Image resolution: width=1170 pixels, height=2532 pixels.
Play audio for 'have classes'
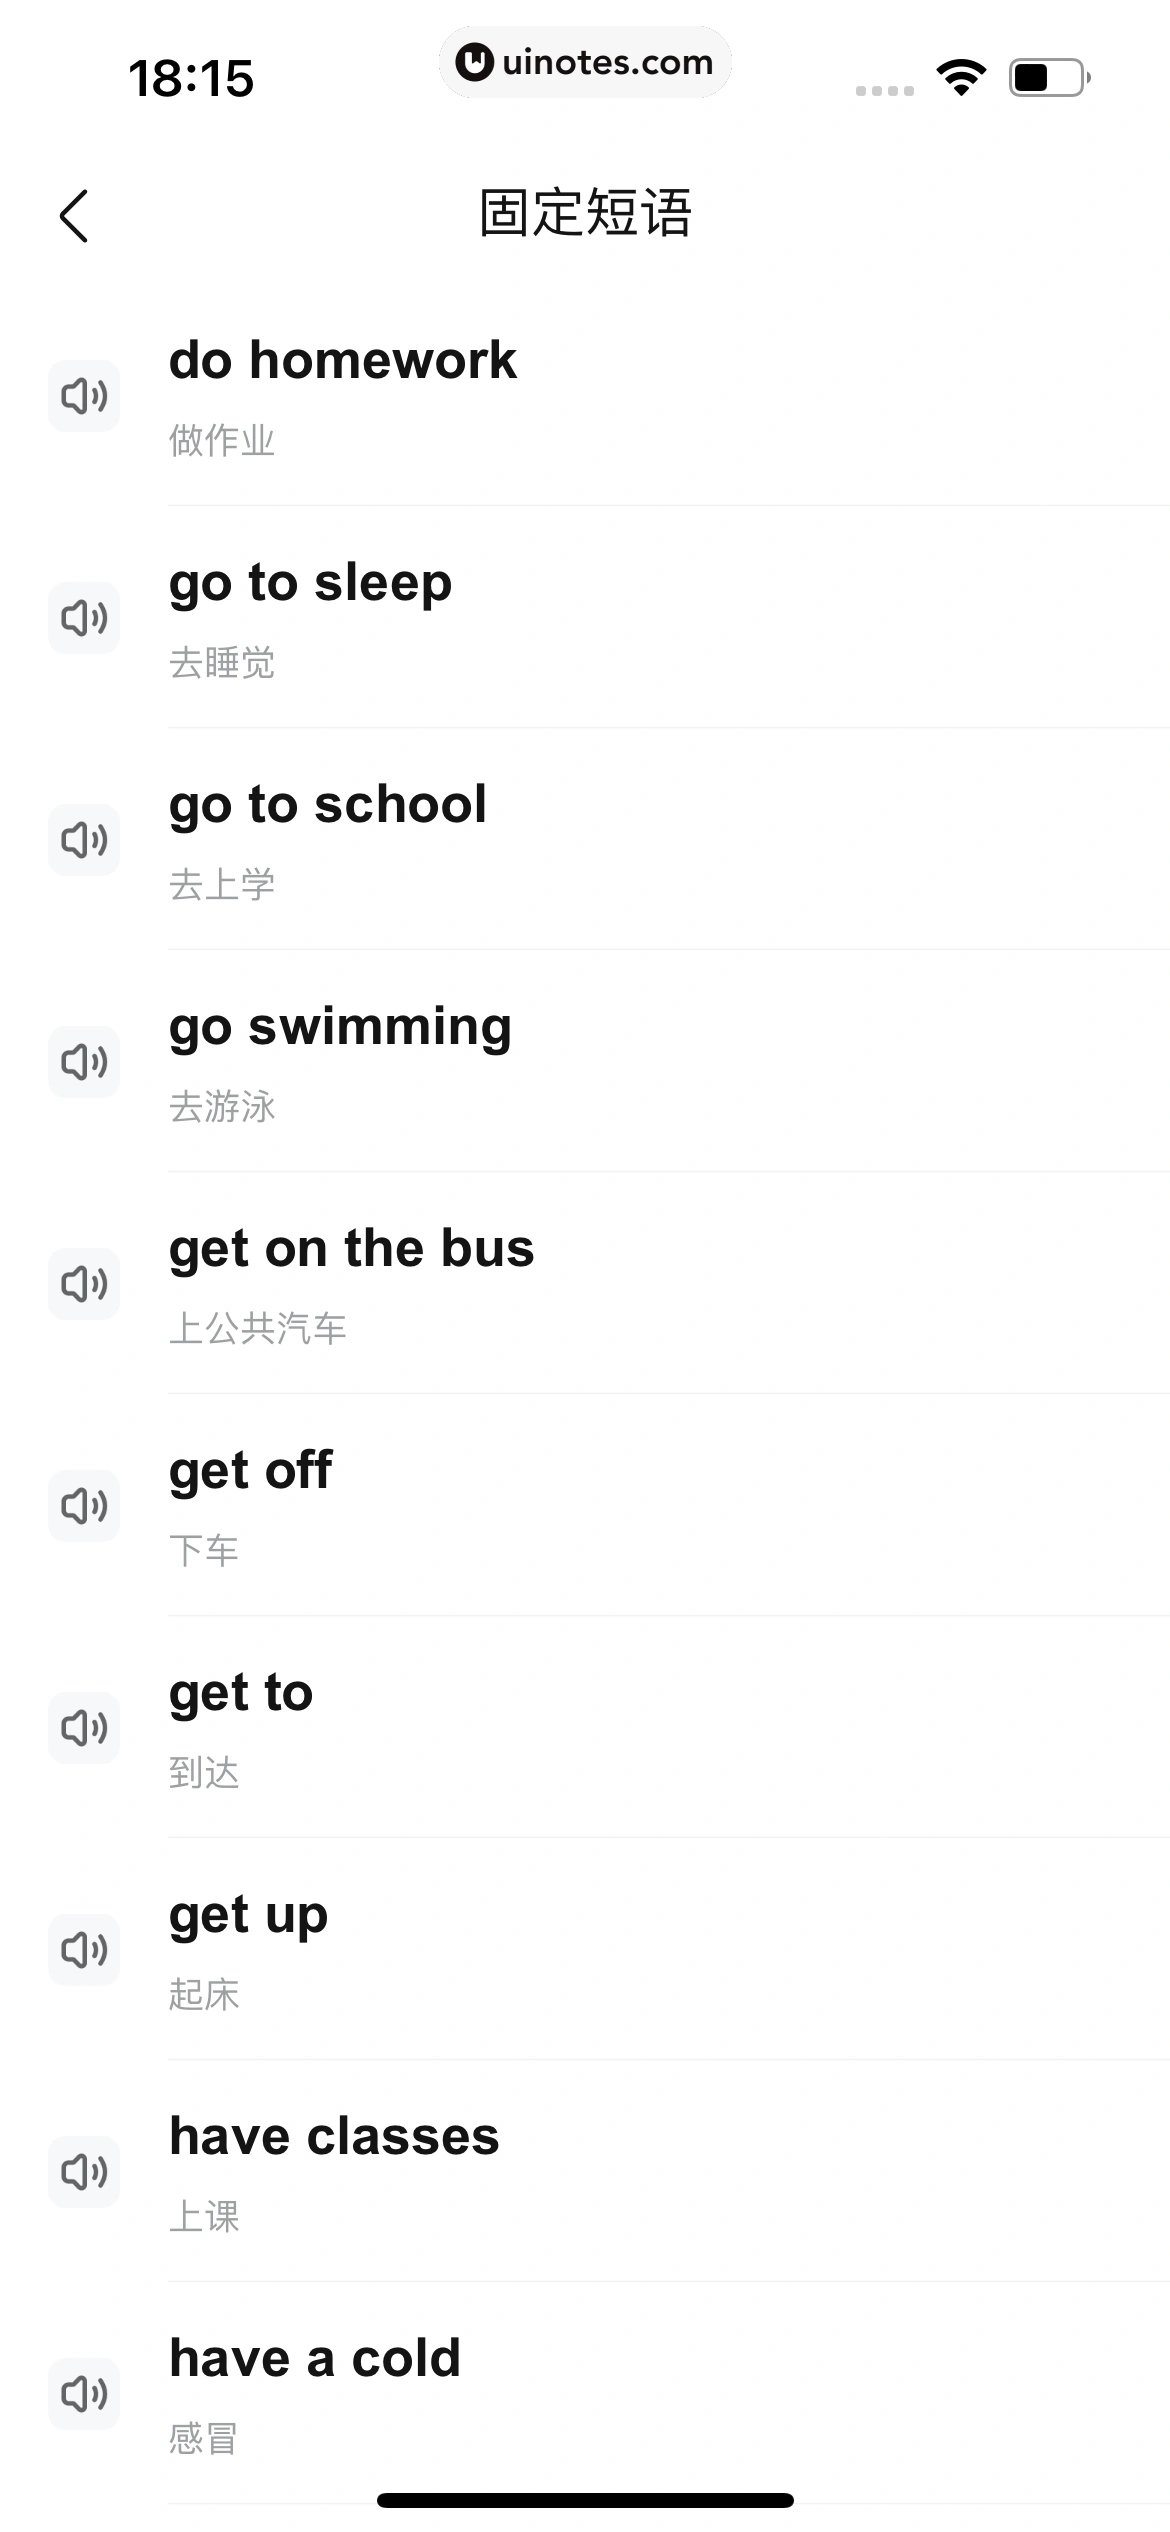[x=84, y=2172]
